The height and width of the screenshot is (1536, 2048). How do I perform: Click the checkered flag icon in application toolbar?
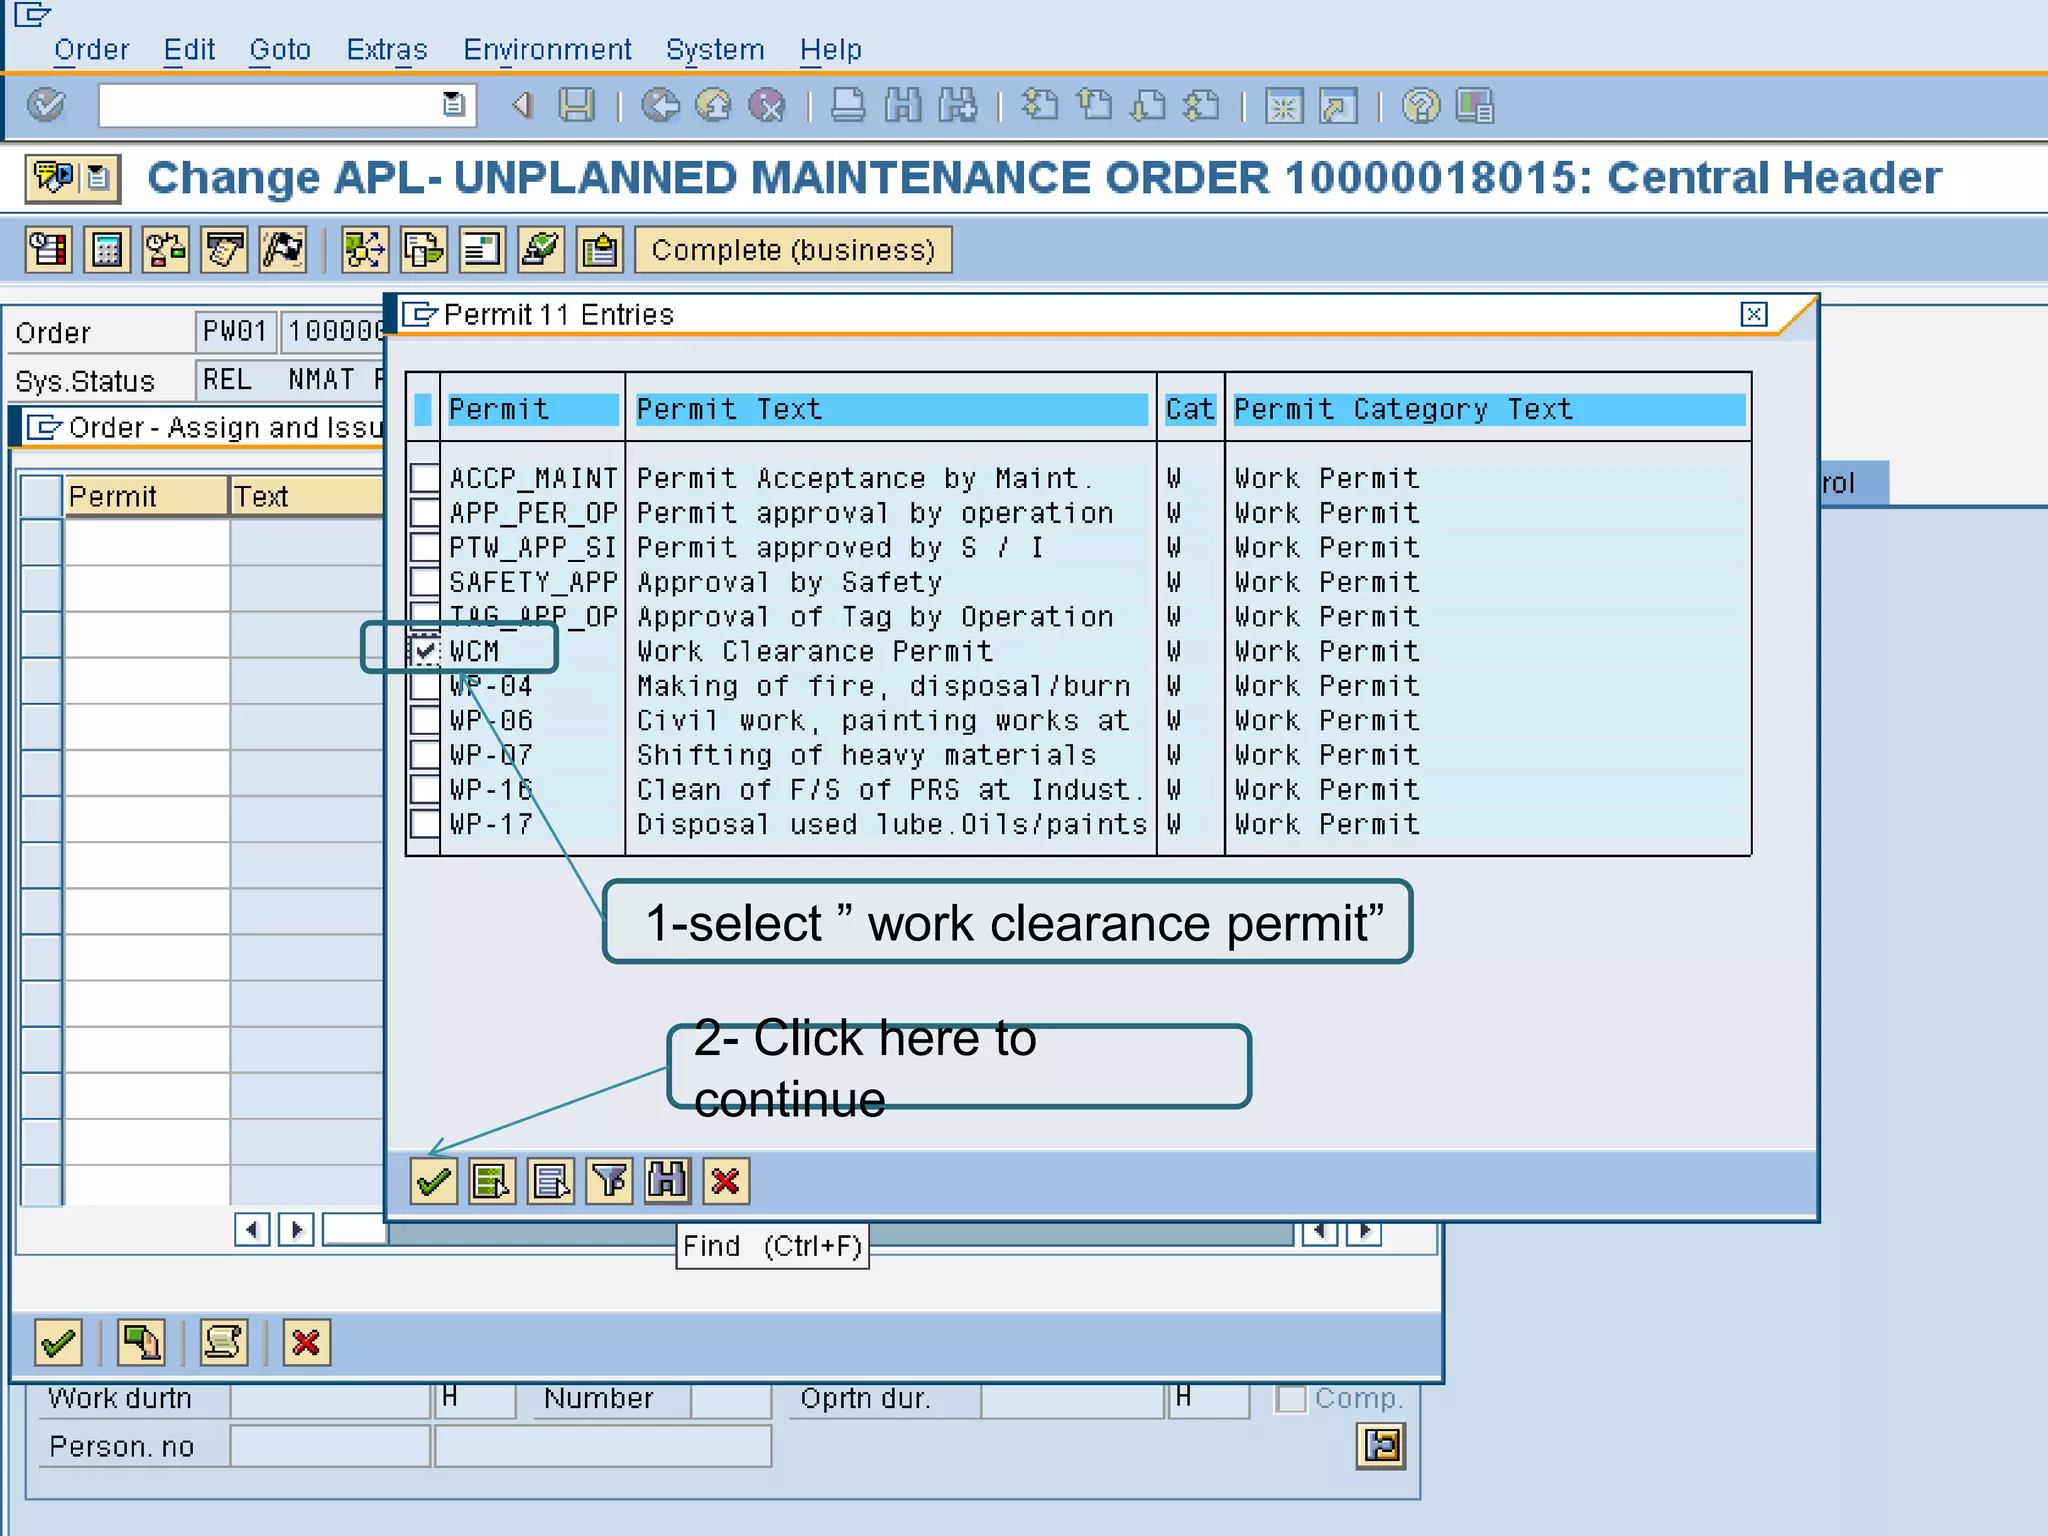[x=283, y=250]
